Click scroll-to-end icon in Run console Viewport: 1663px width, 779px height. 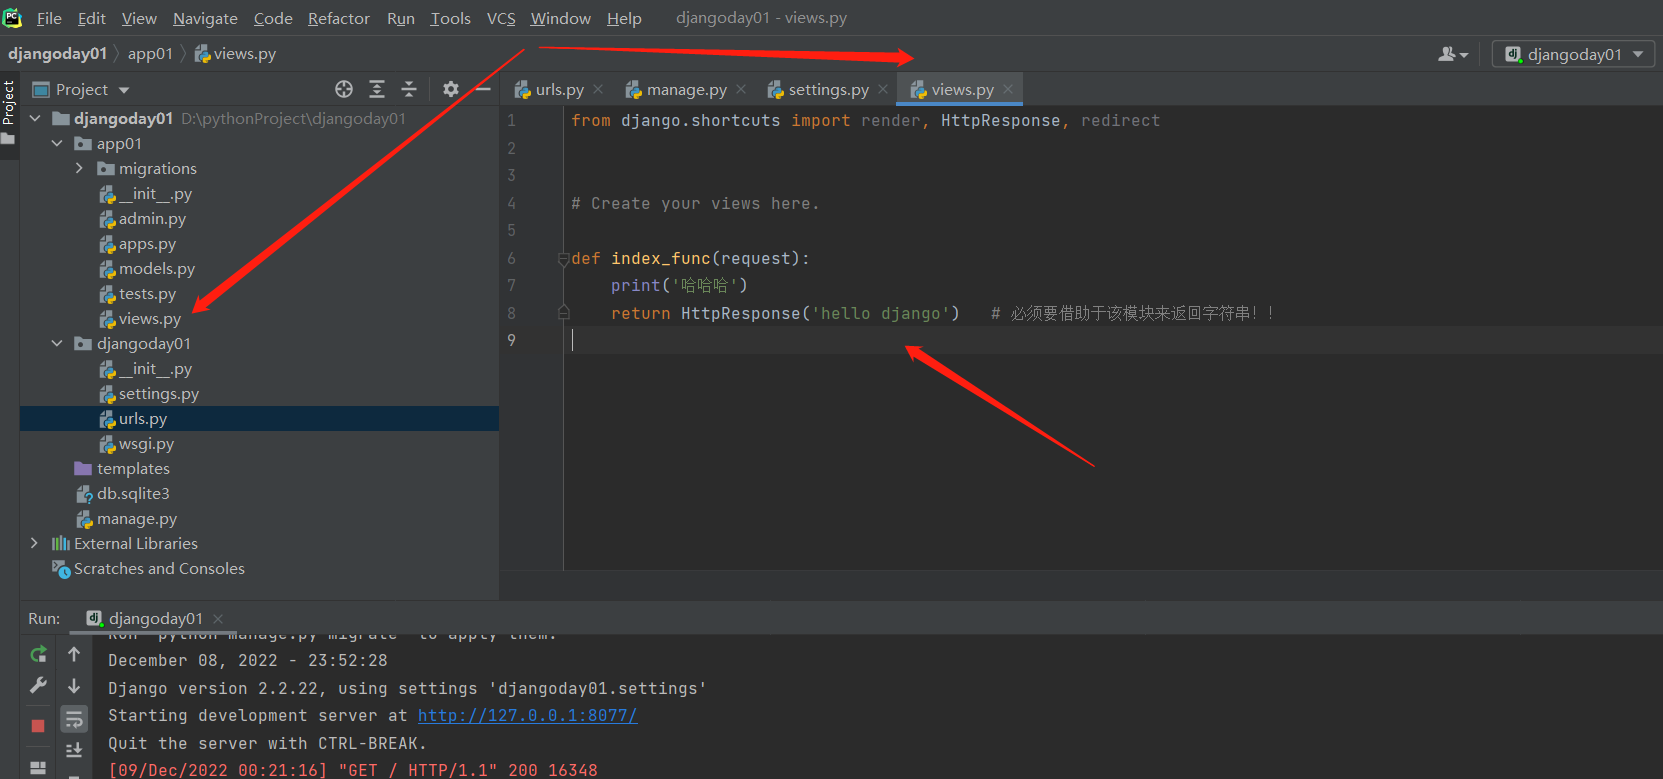(74, 750)
